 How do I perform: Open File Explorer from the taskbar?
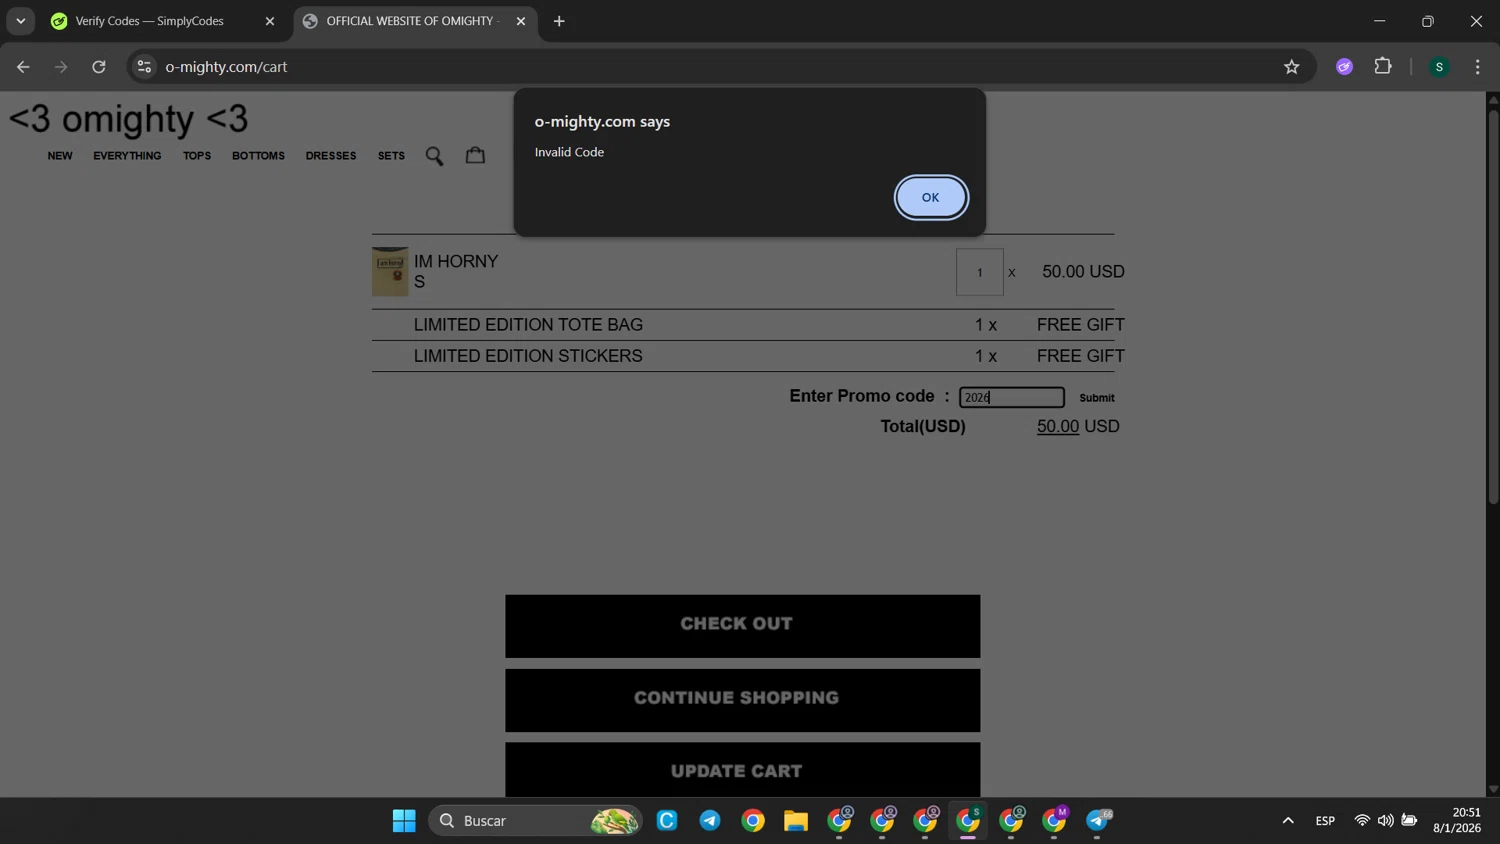[x=796, y=821]
